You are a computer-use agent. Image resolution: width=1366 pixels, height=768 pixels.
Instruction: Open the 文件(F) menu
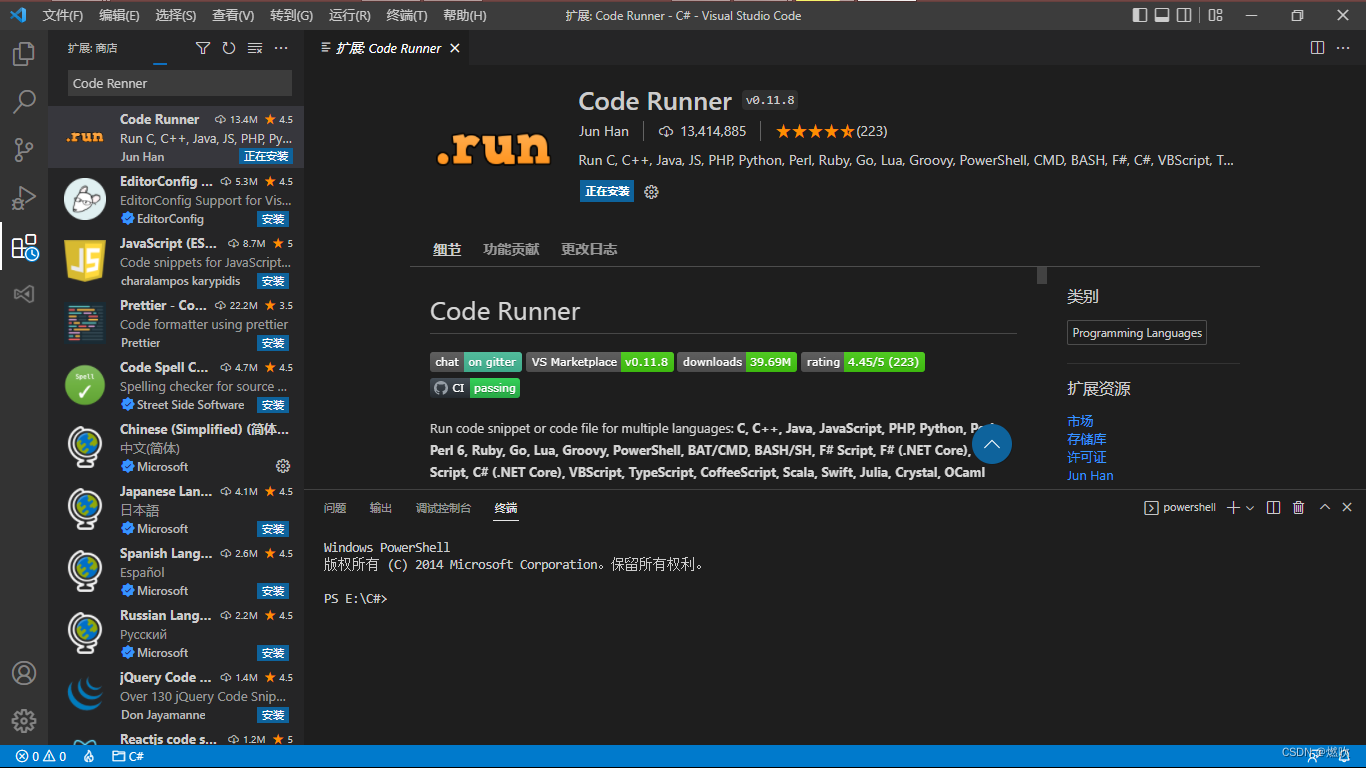coord(63,15)
